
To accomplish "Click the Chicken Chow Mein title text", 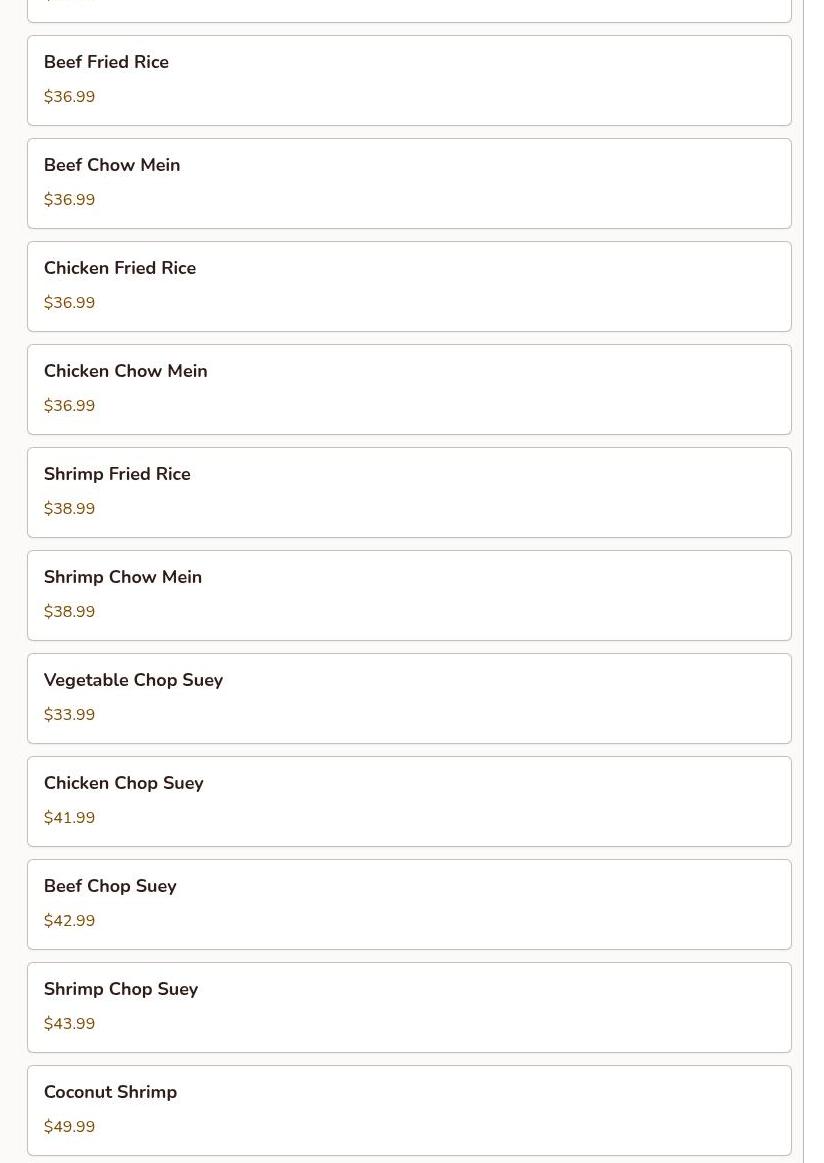I will (x=125, y=371).
